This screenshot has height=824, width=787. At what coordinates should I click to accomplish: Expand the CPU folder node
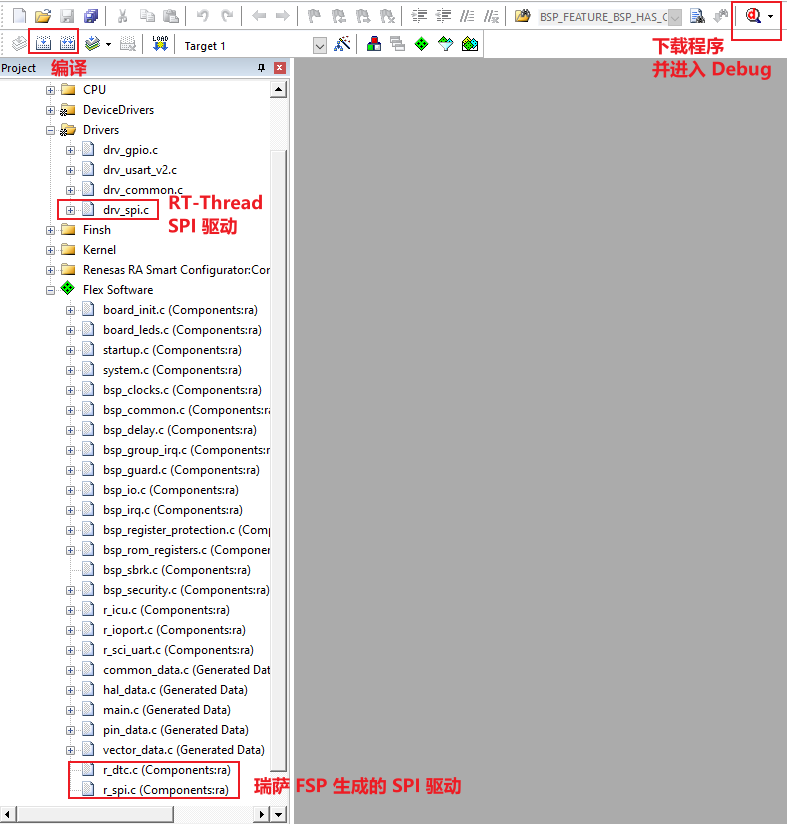point(50,90)
